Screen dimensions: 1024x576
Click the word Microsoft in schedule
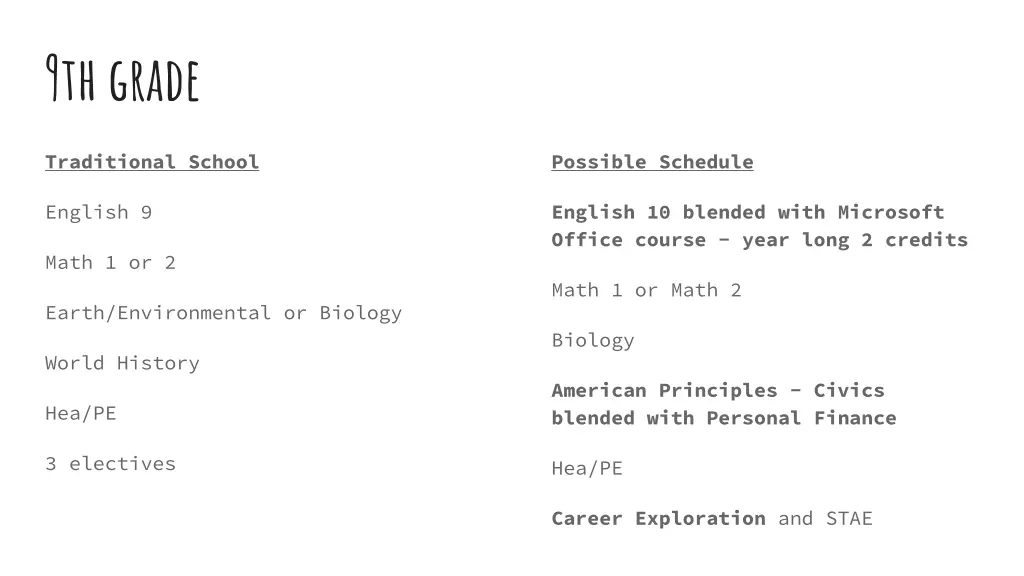(x=891, y=212)
